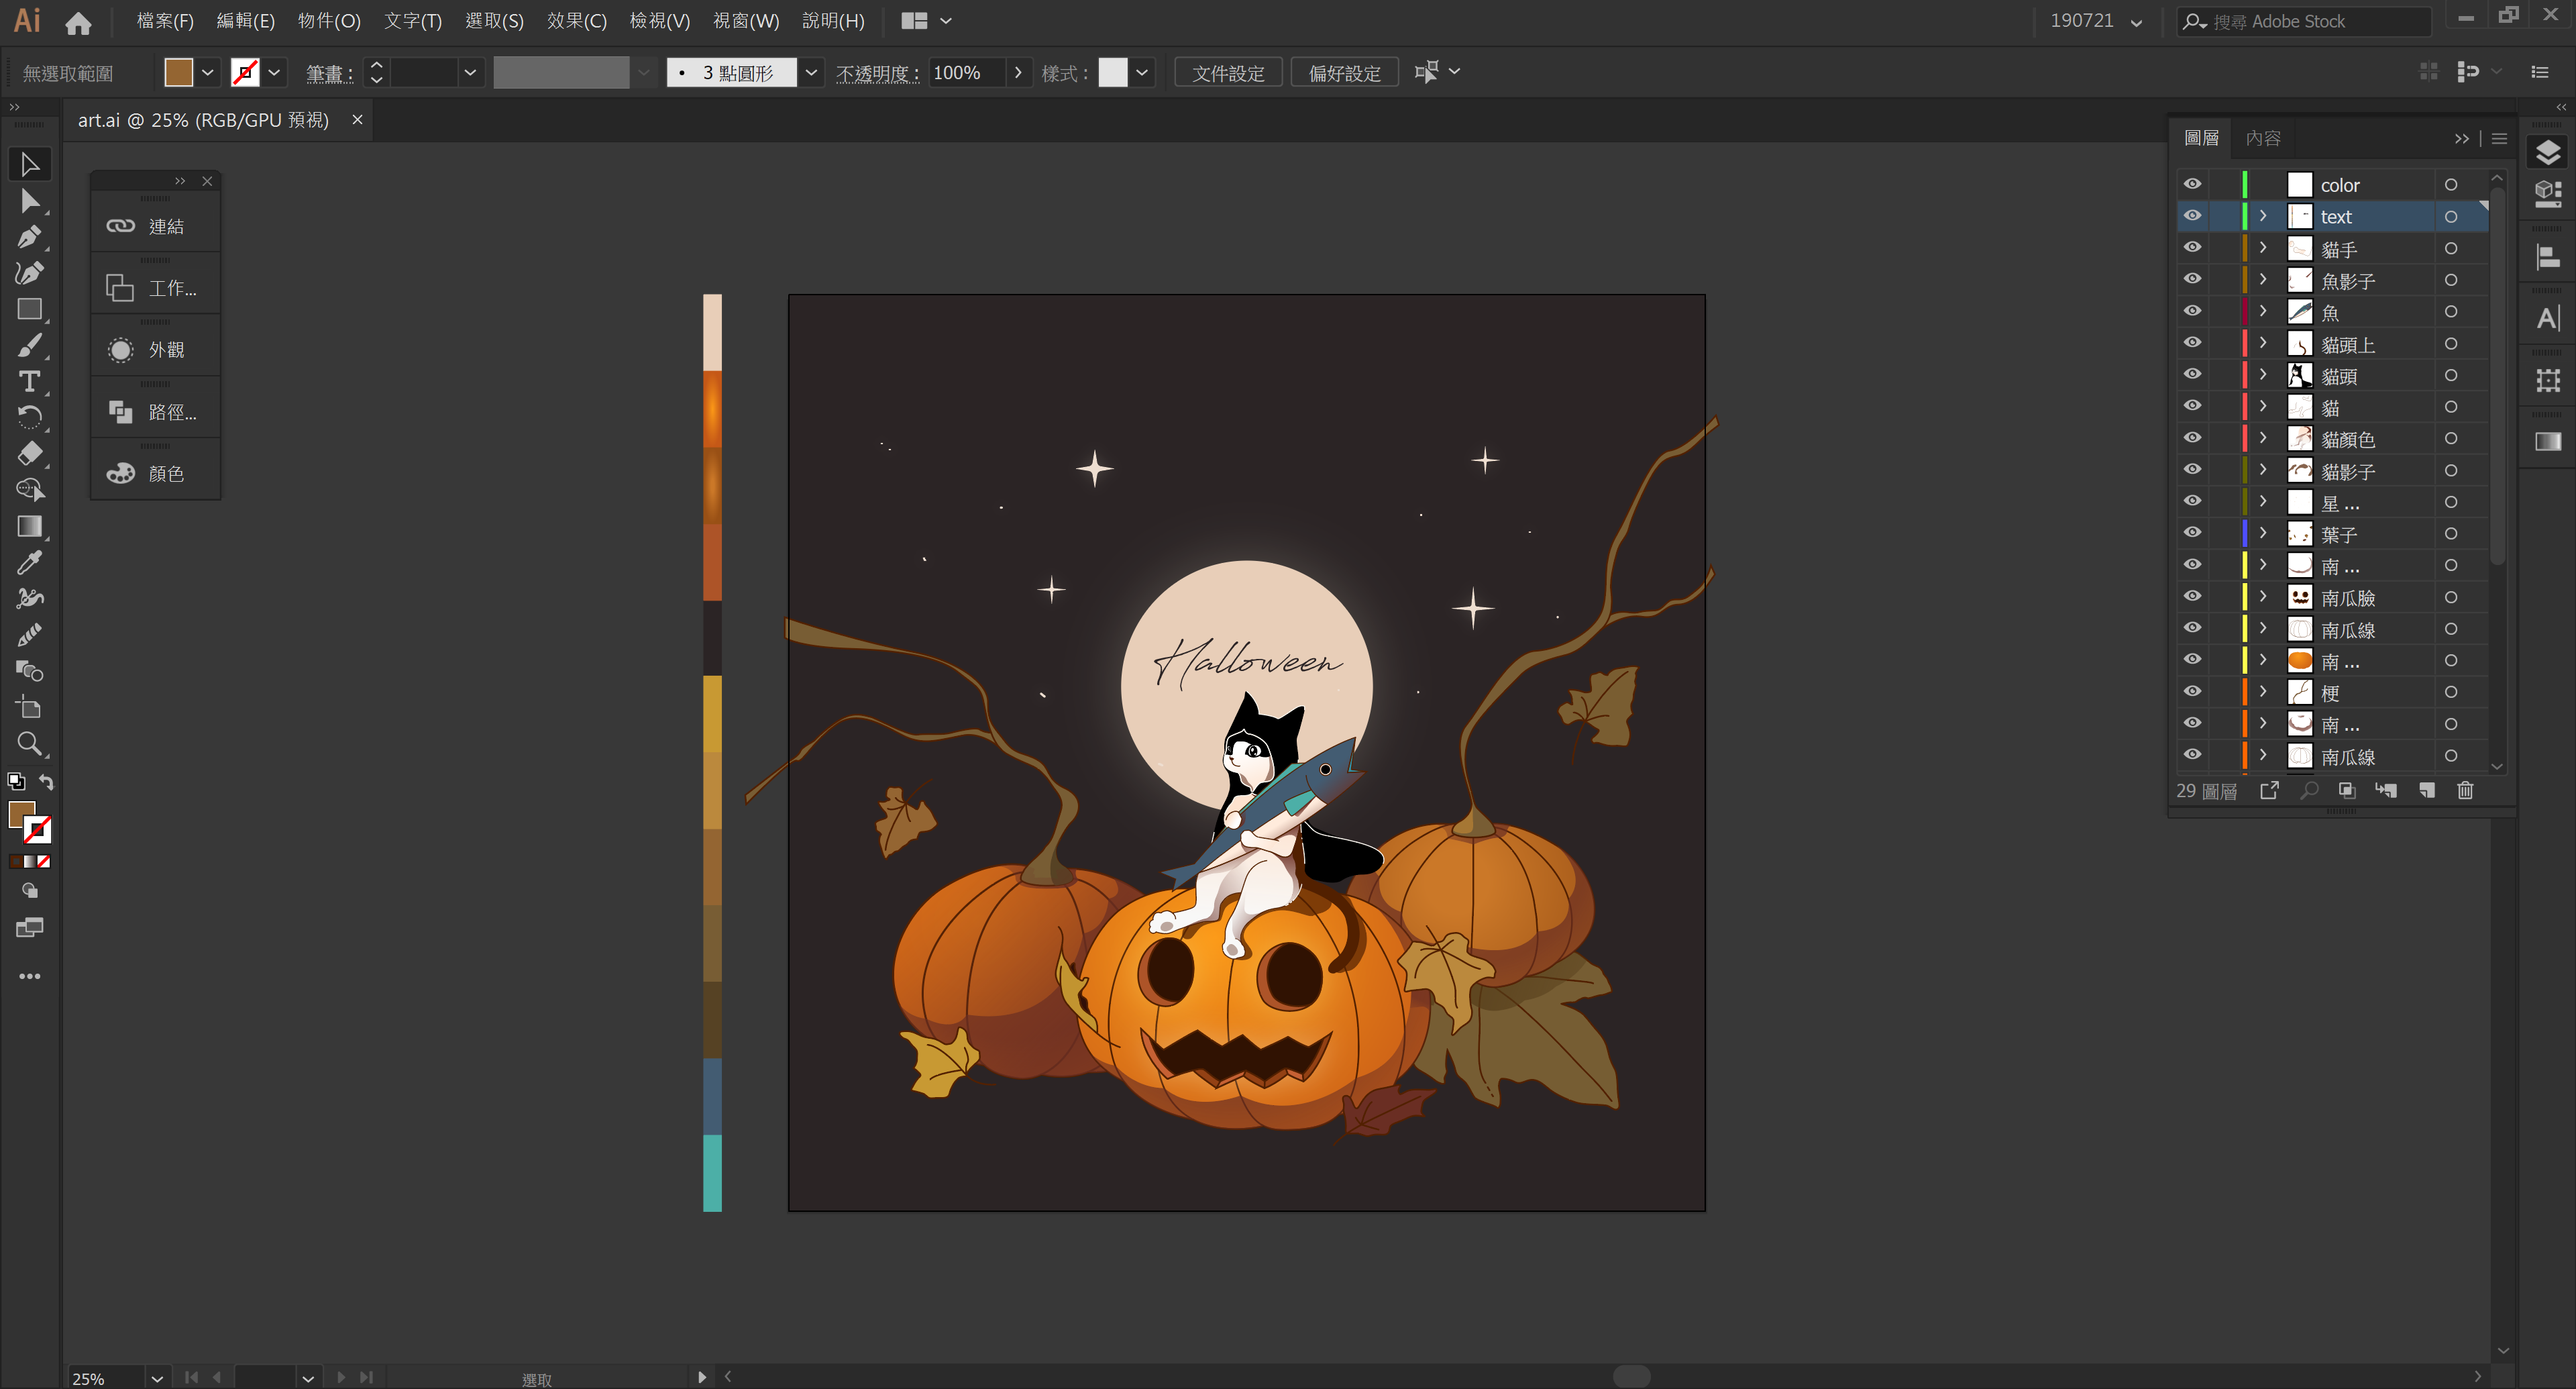
Task: Open the fill color dropdown arrow
Action: (x=208, y=72)
